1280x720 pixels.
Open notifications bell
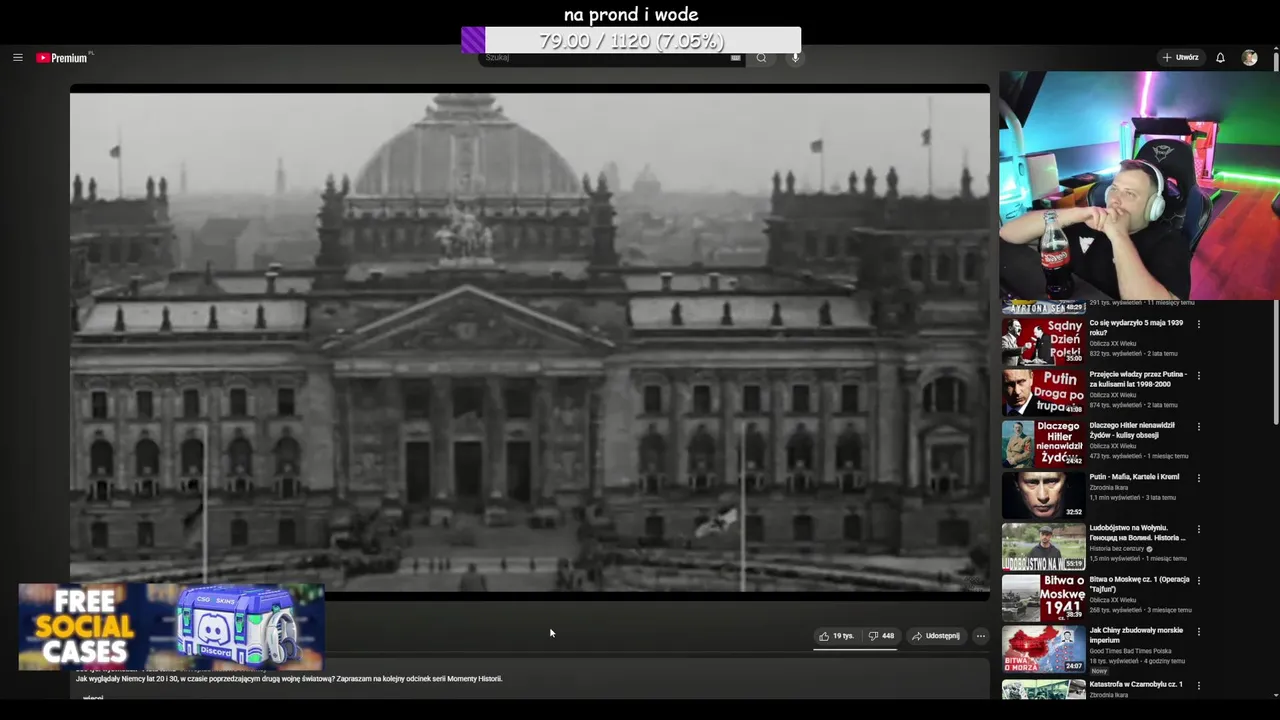coord(1220,58)
